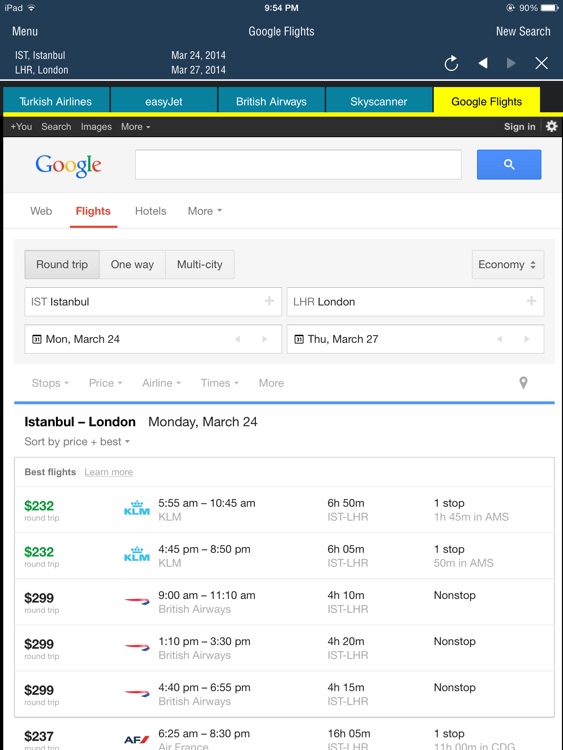Expand the Stops filter

click(x=50, y=383)
